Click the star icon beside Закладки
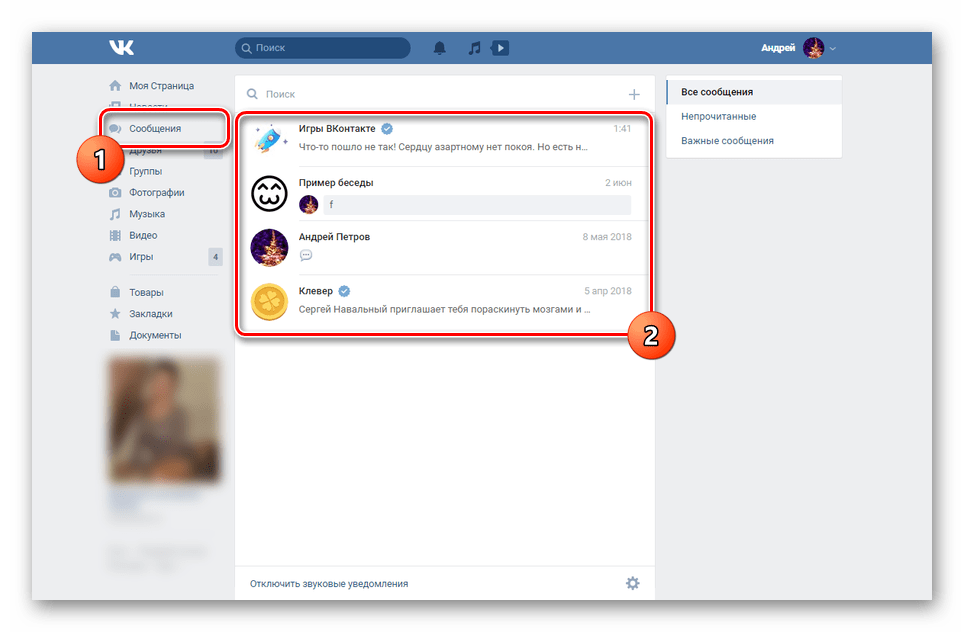Image resolution: width=964 pixels, height=632 pixels. [x=115, y=314]
